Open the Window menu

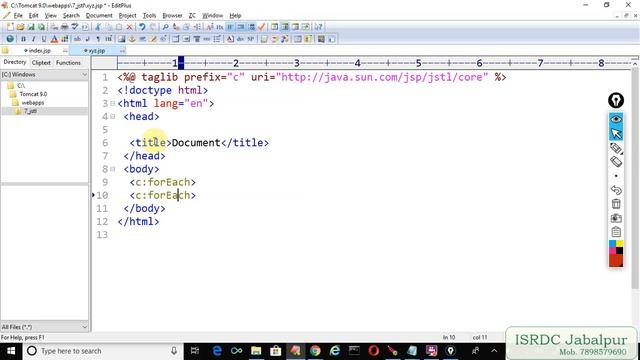pos(212,16)
